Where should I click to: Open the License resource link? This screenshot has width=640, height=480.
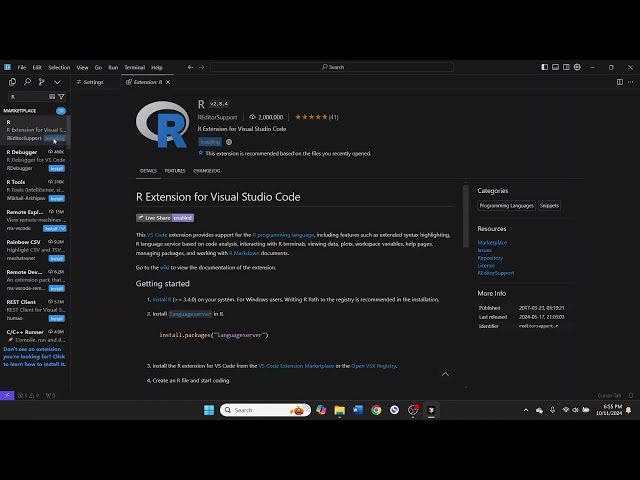click(486, 266)
